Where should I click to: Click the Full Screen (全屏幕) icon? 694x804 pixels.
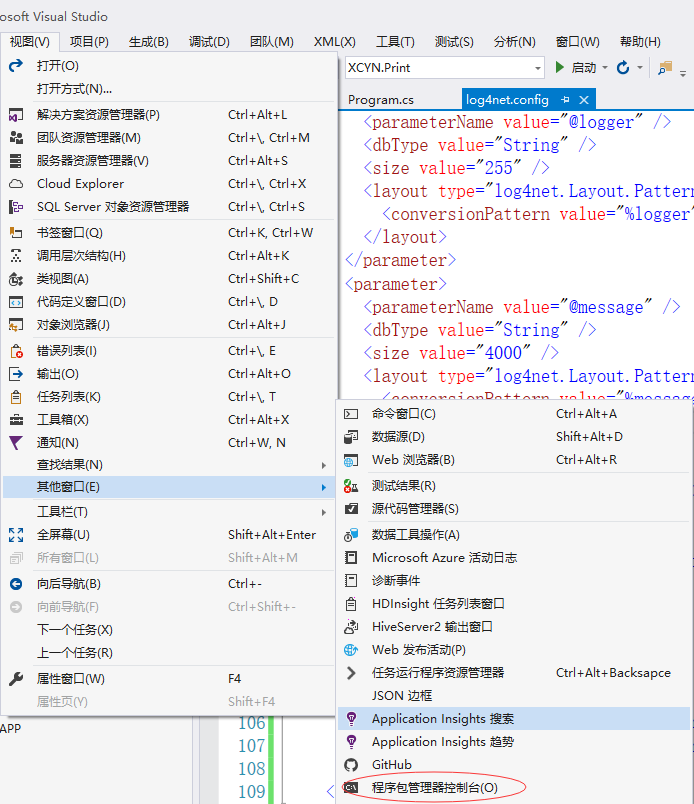pyautogui.click(x=16, y=535)
